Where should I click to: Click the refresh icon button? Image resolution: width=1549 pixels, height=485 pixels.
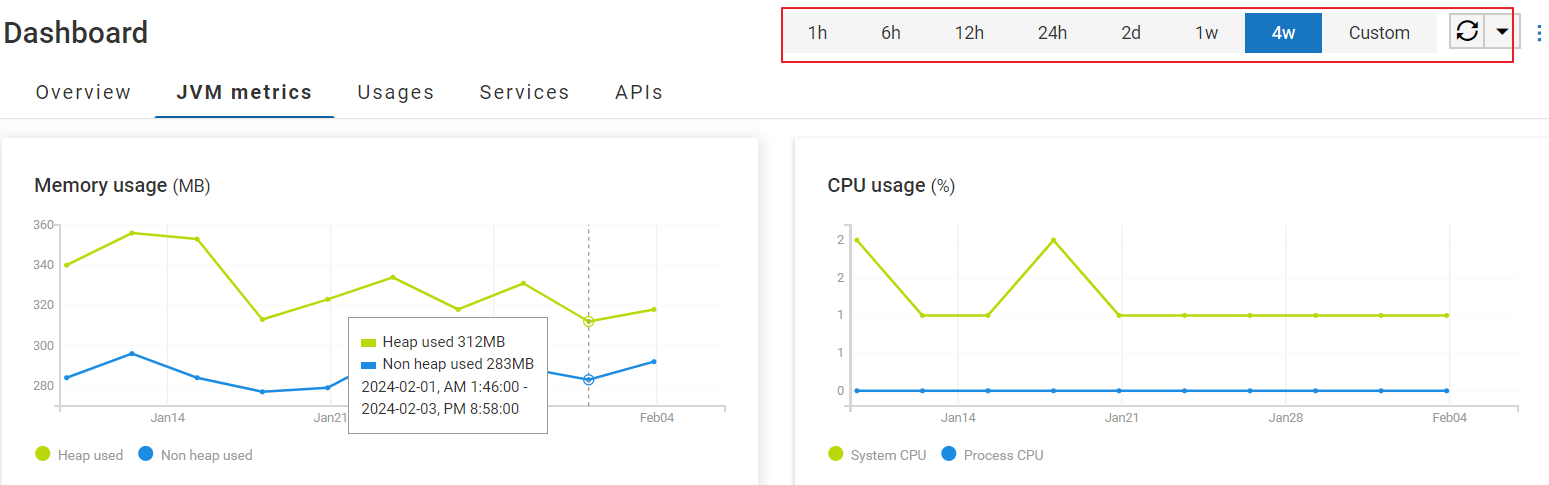(1467, 32)
